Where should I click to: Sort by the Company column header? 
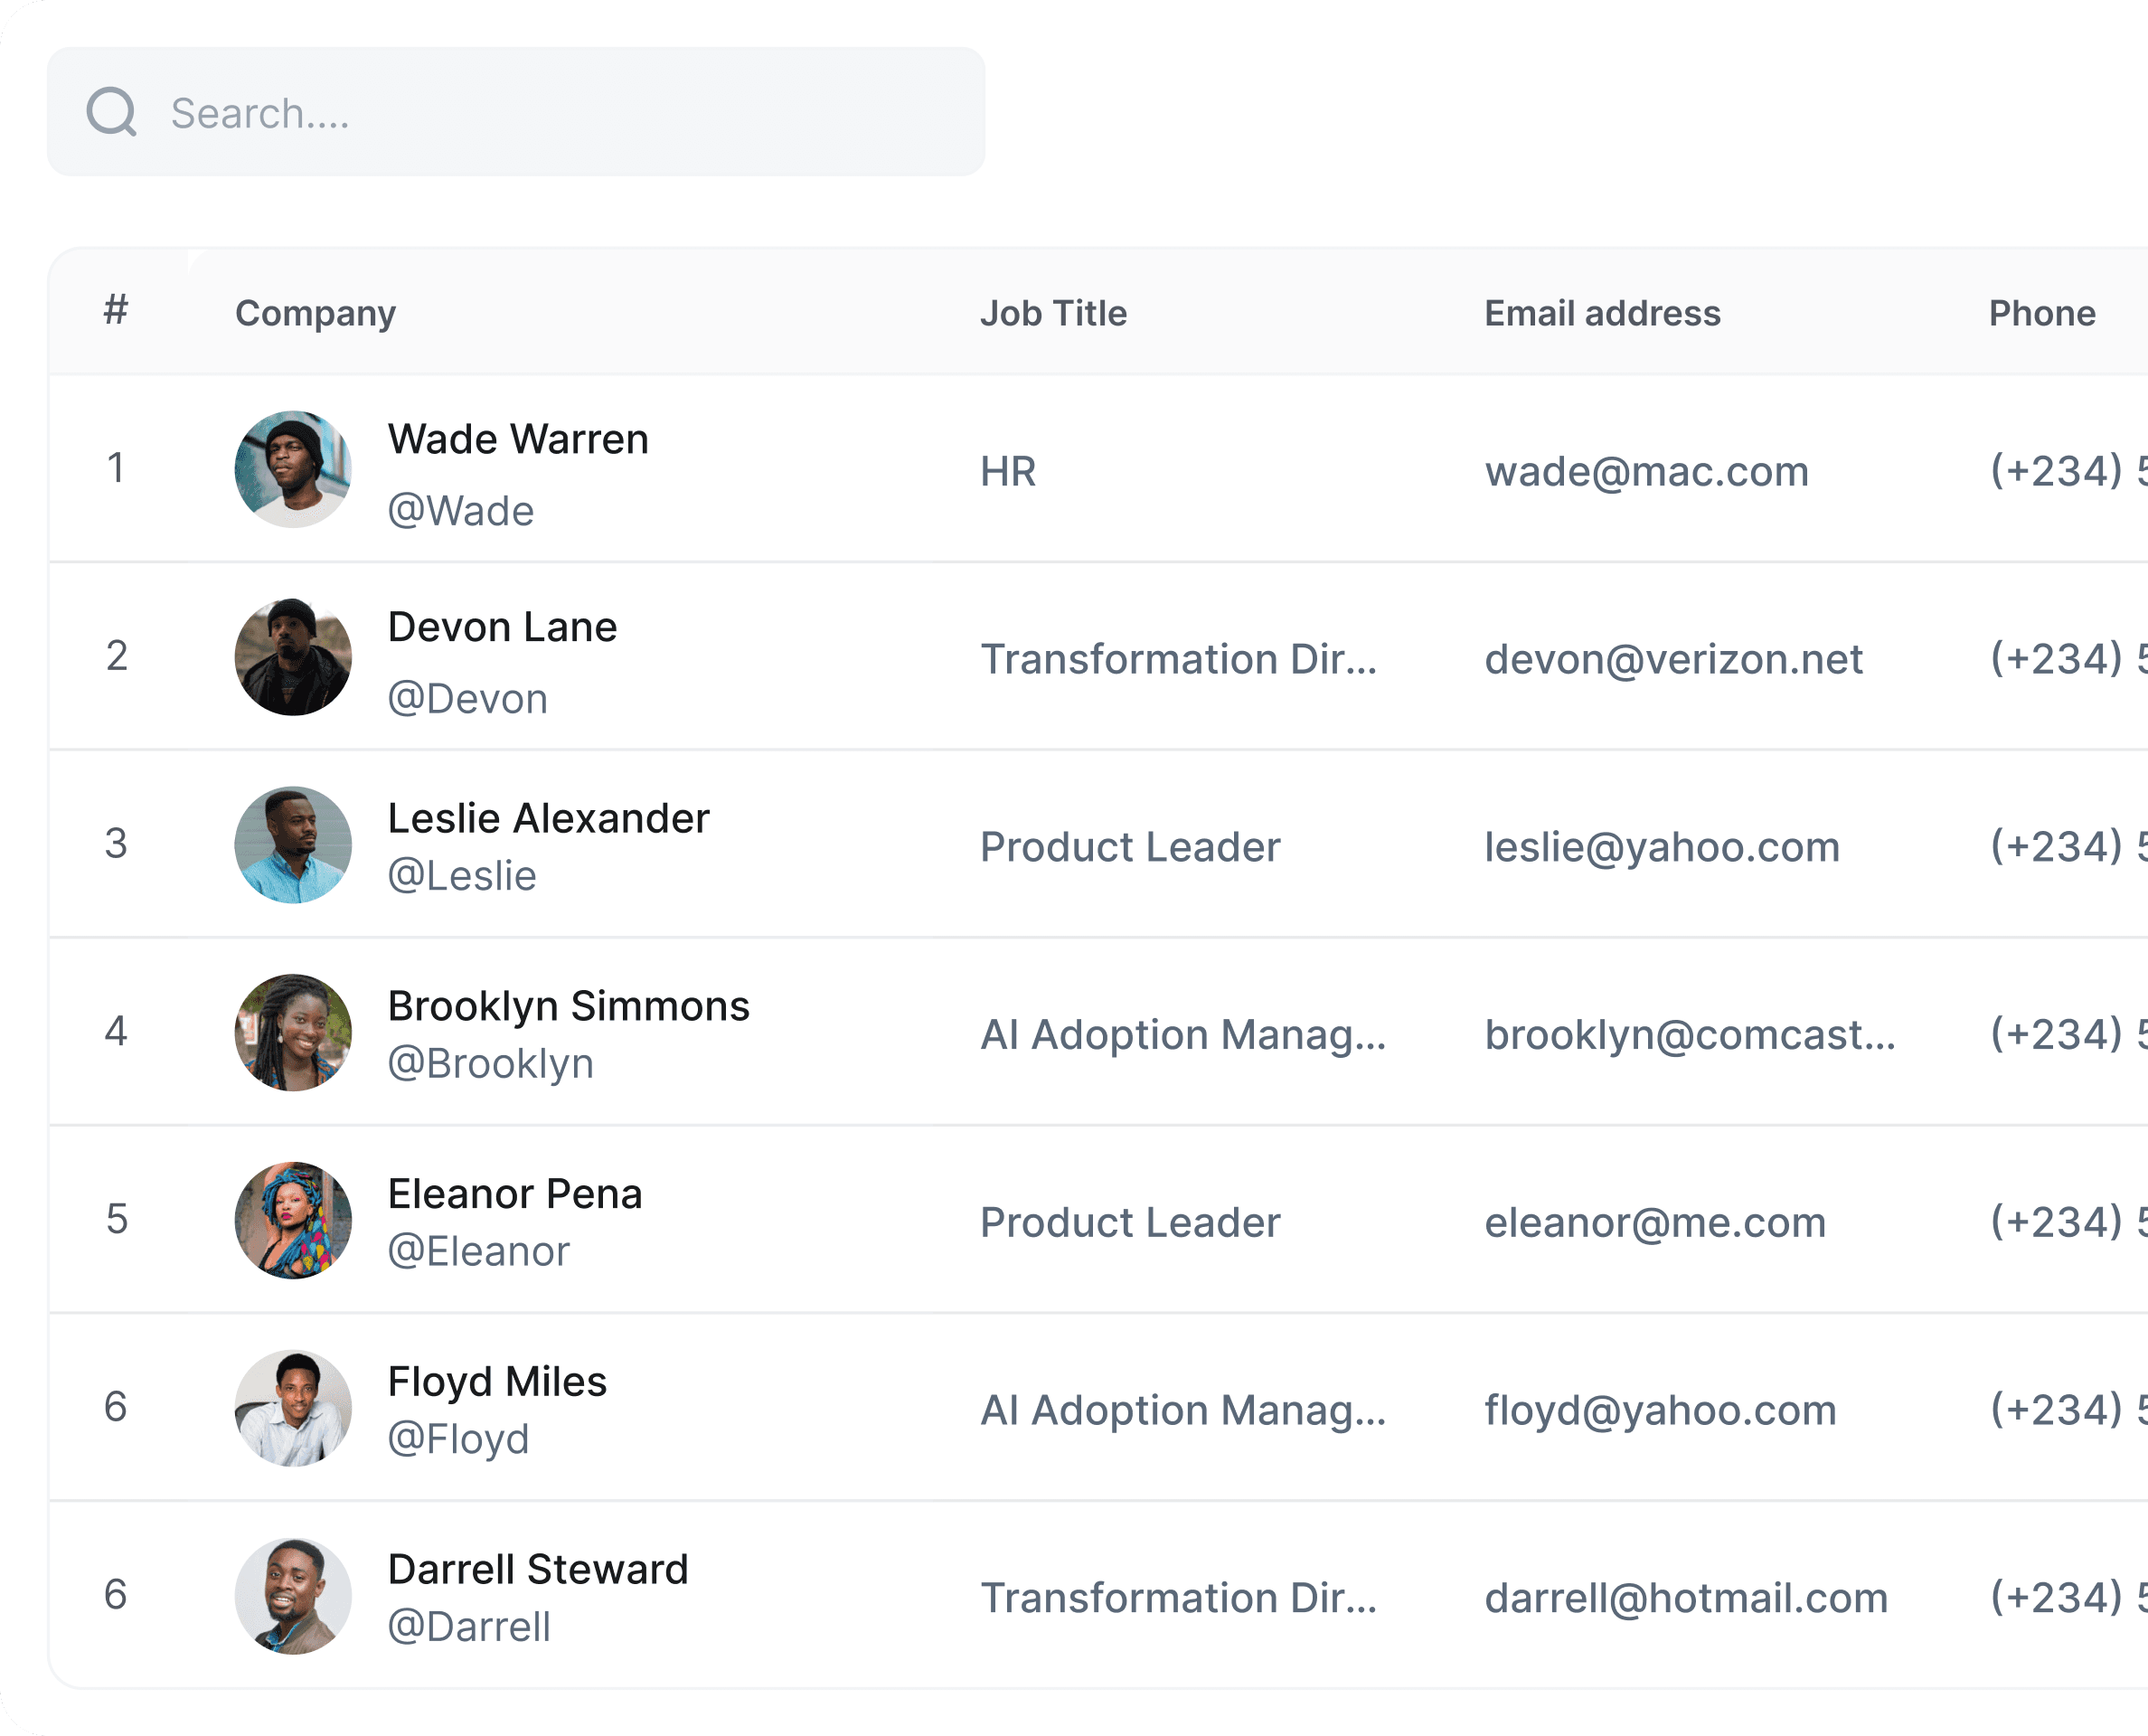pos(315,314)
